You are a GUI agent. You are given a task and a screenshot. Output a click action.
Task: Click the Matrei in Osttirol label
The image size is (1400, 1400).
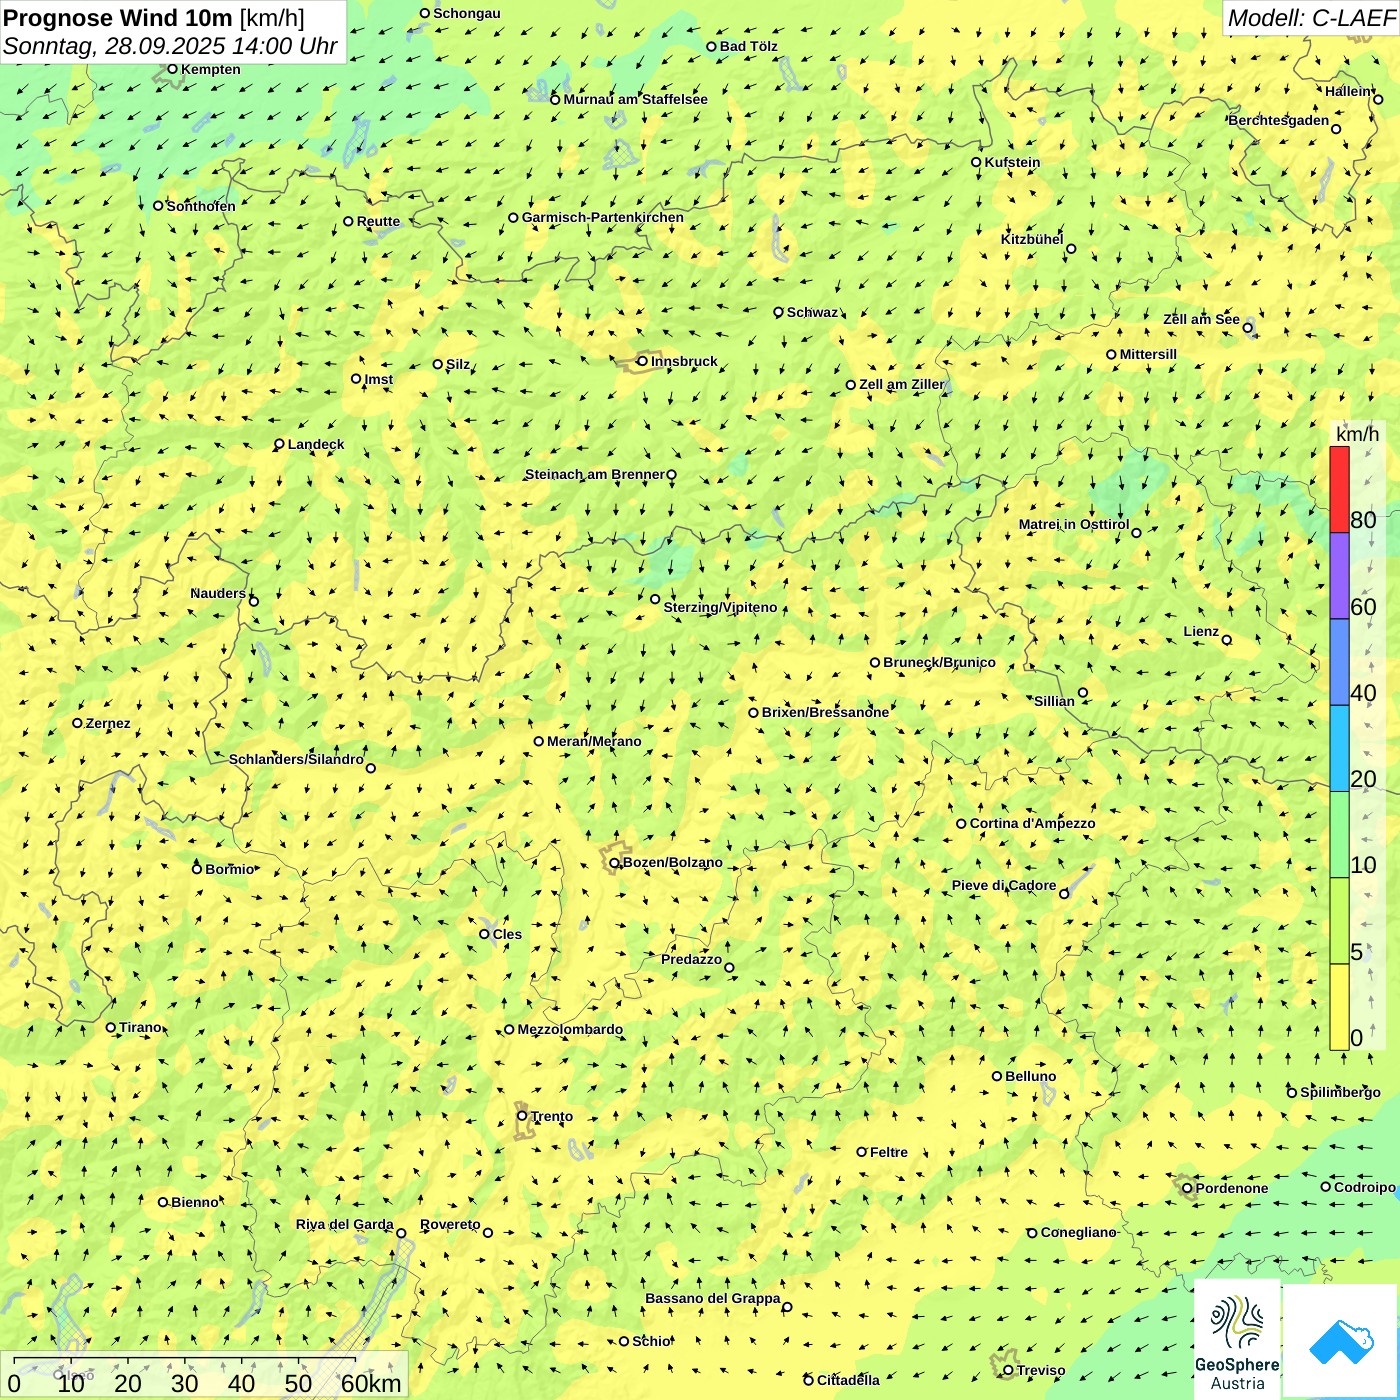pyautogui.click(x=1074, y=524)
